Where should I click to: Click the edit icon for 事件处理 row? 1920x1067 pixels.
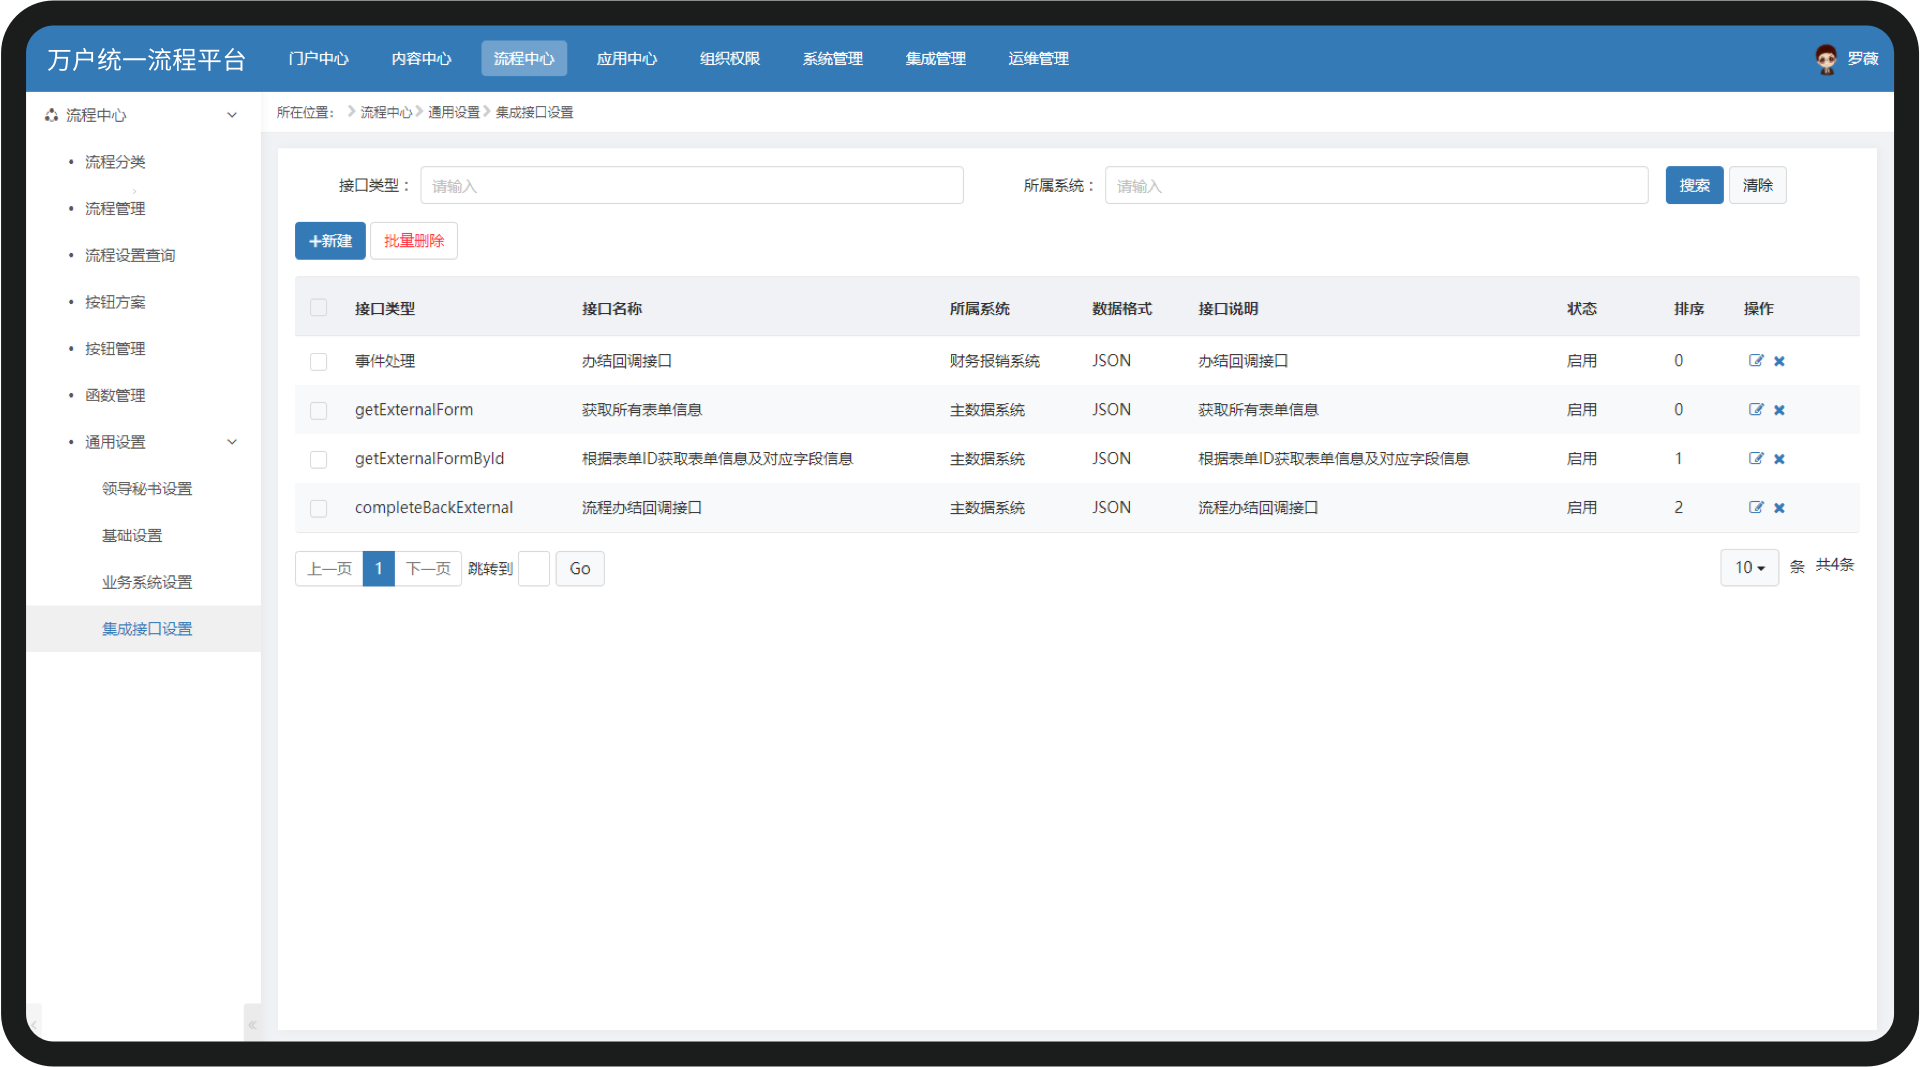coord(1755,361)
